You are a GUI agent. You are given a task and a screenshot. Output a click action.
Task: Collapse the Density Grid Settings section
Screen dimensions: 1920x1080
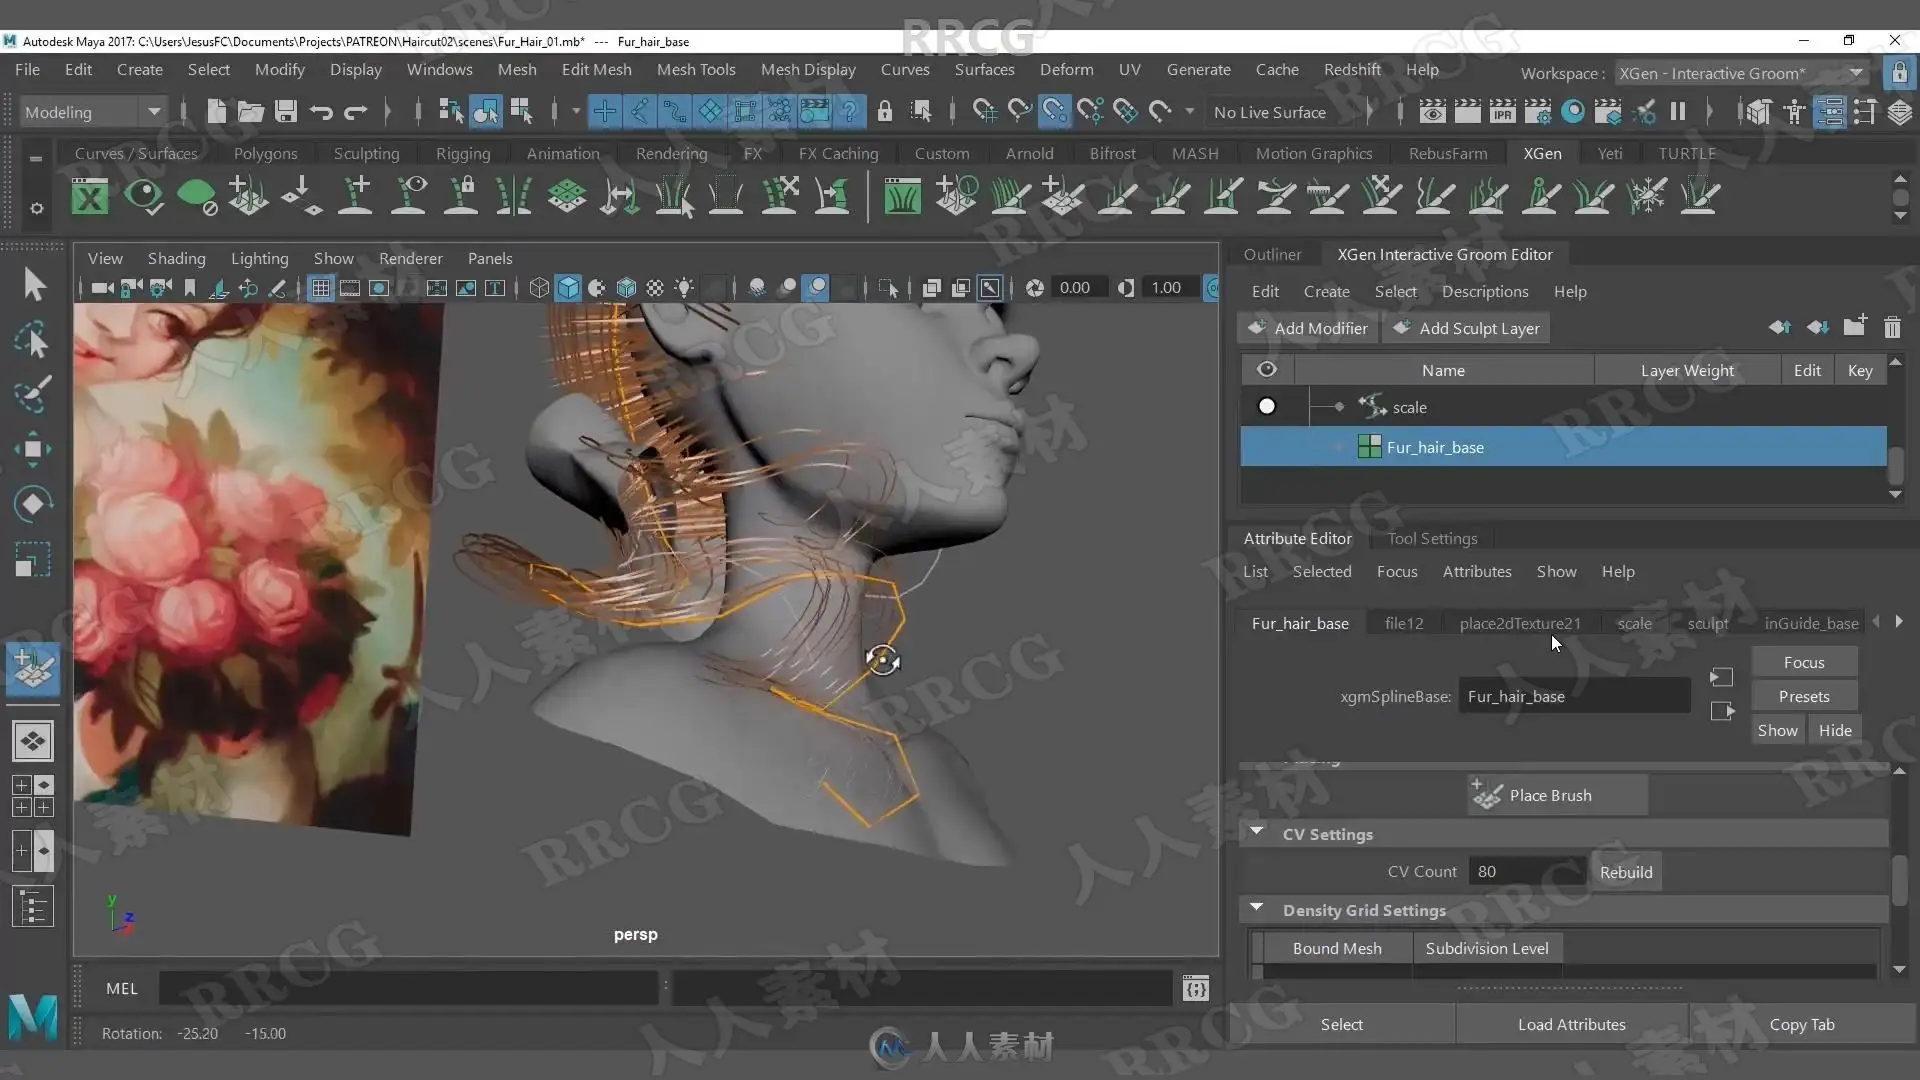pos(1257,909)
